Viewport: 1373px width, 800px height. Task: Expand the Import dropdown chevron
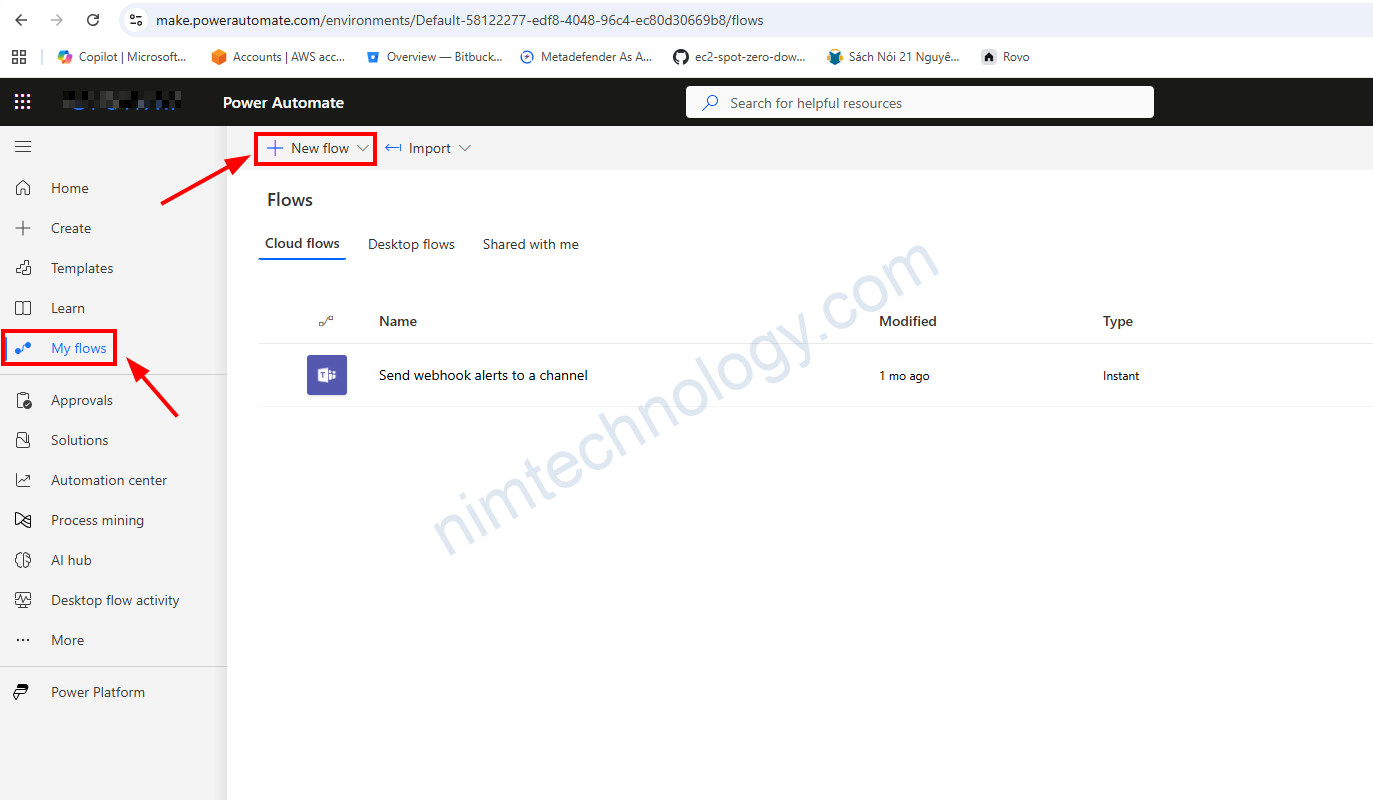click(464, 148)
